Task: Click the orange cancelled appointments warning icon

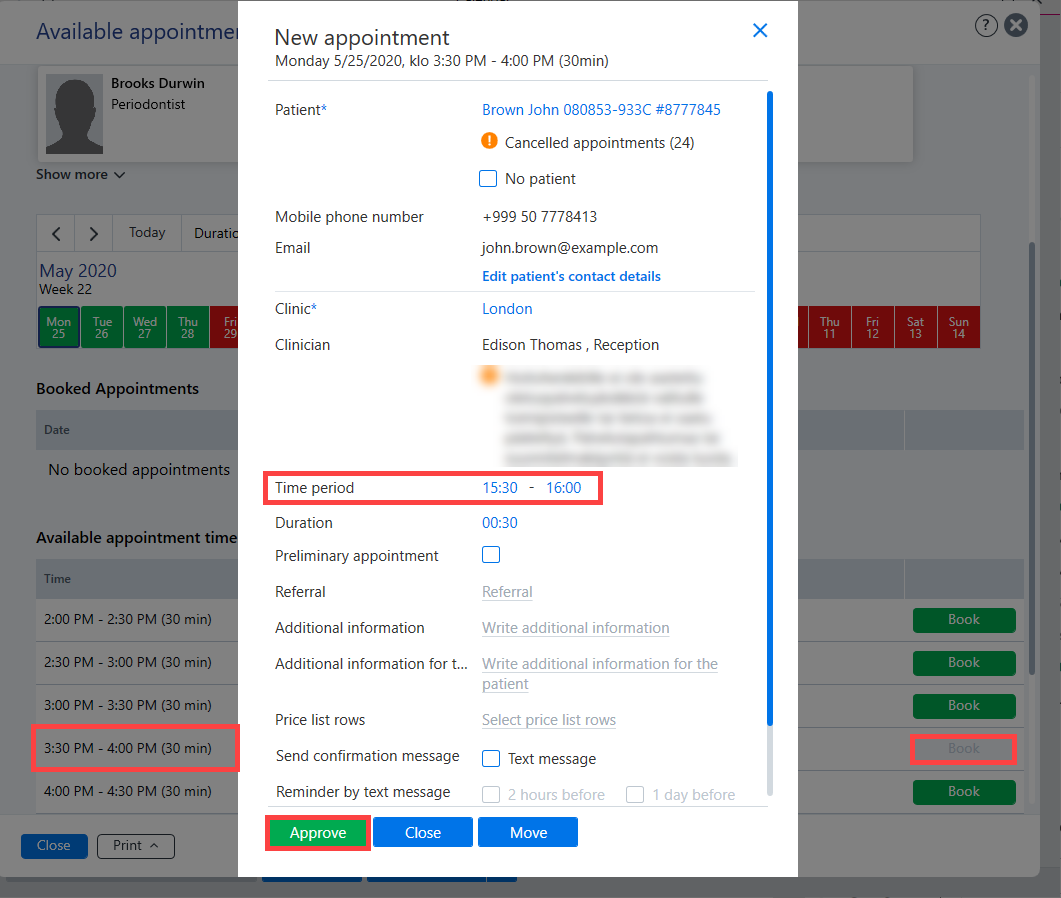Action: (489, 141)
